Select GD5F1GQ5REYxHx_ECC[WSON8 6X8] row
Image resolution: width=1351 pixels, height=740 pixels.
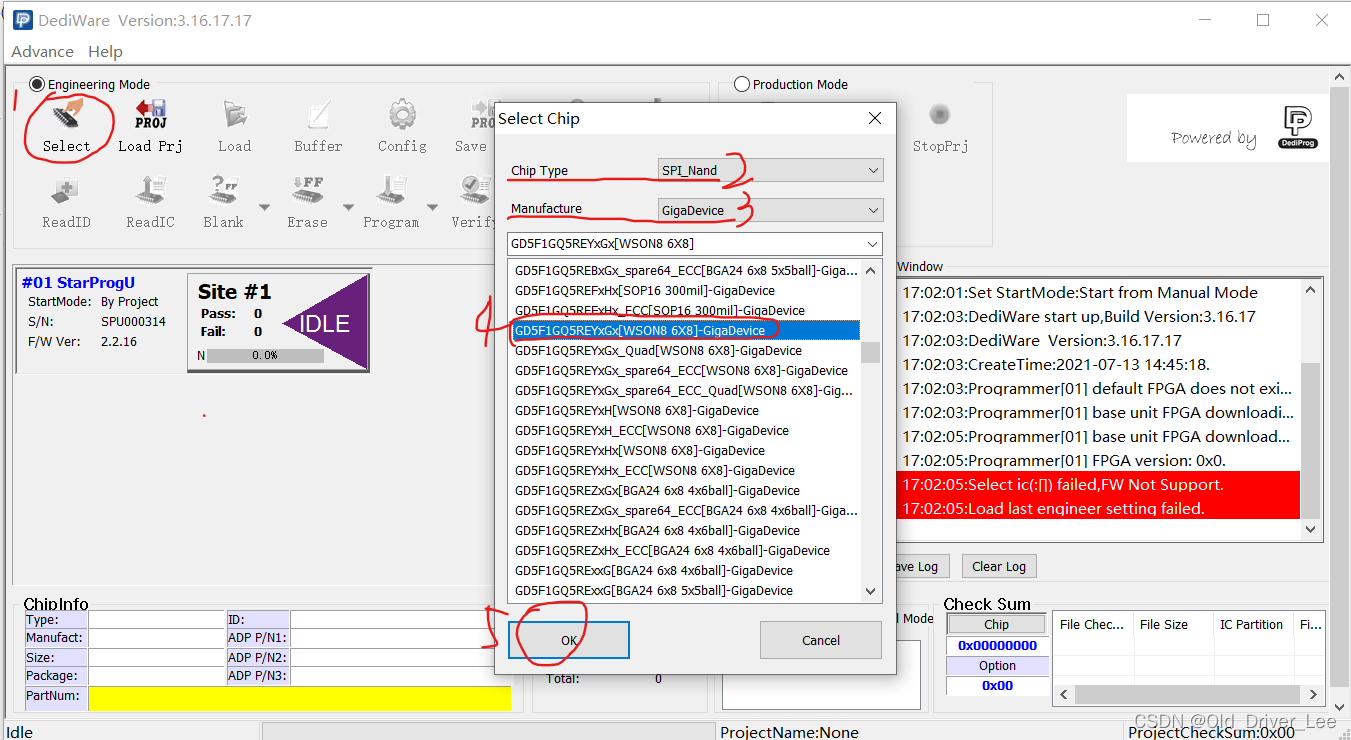pos(685,470)
